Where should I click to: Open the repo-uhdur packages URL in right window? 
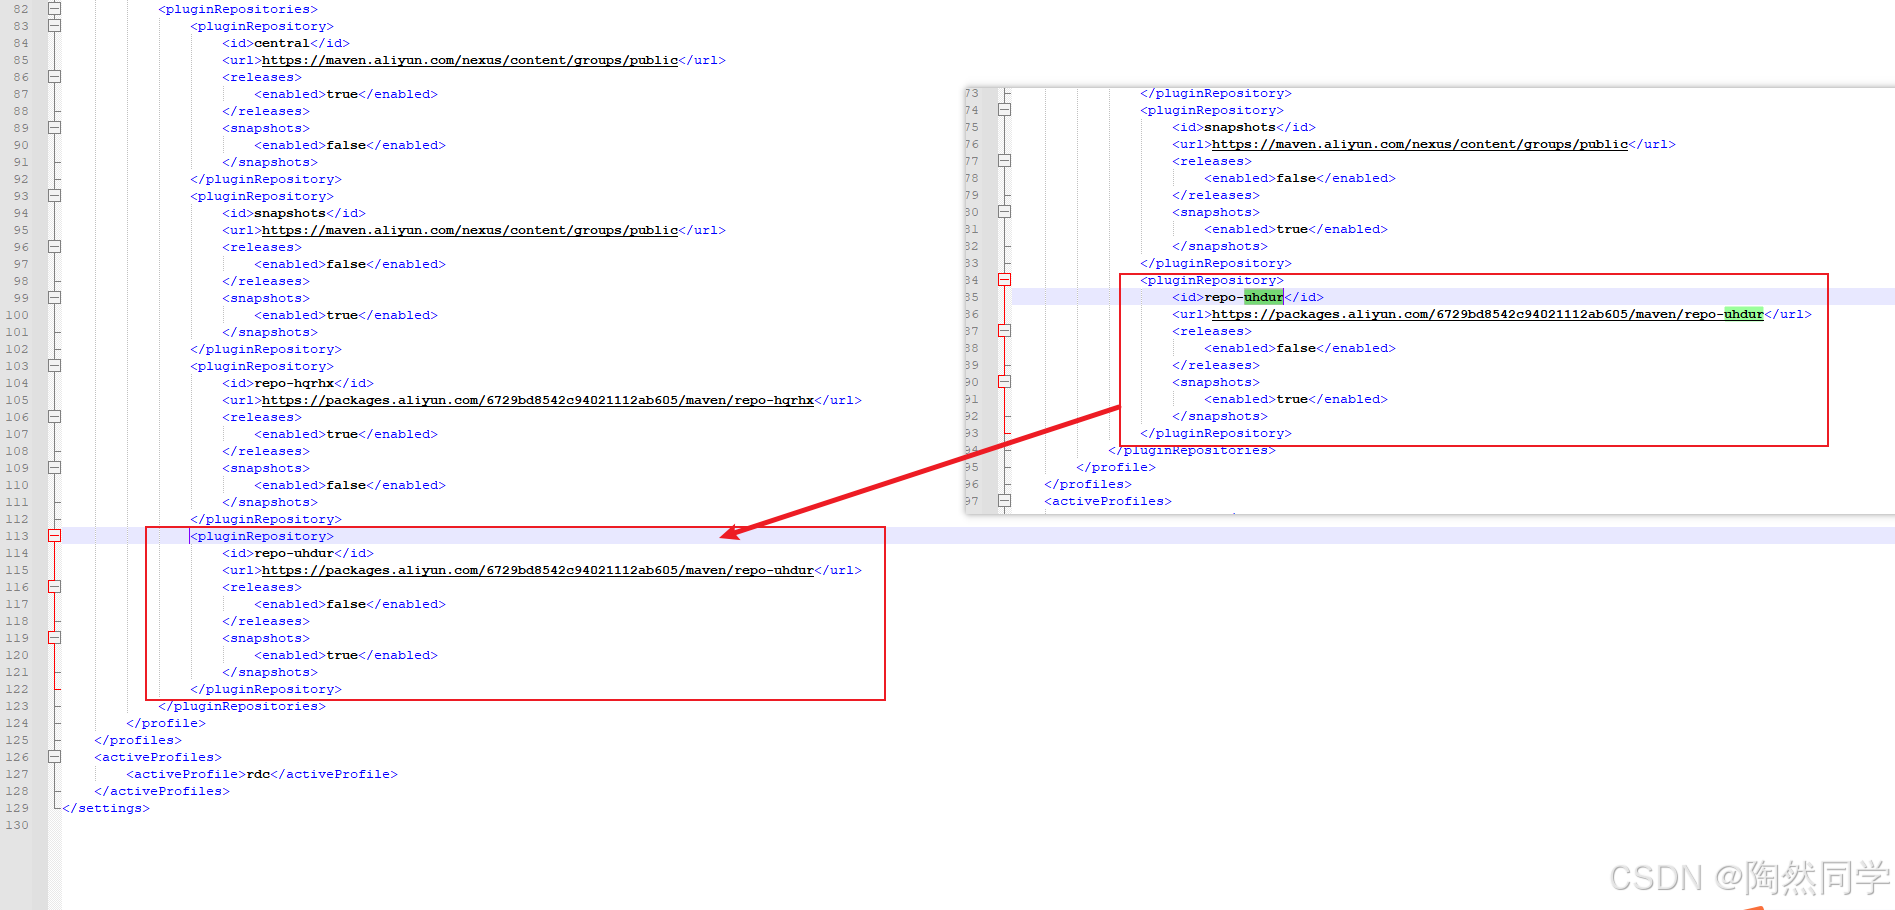coord(1488,314)
